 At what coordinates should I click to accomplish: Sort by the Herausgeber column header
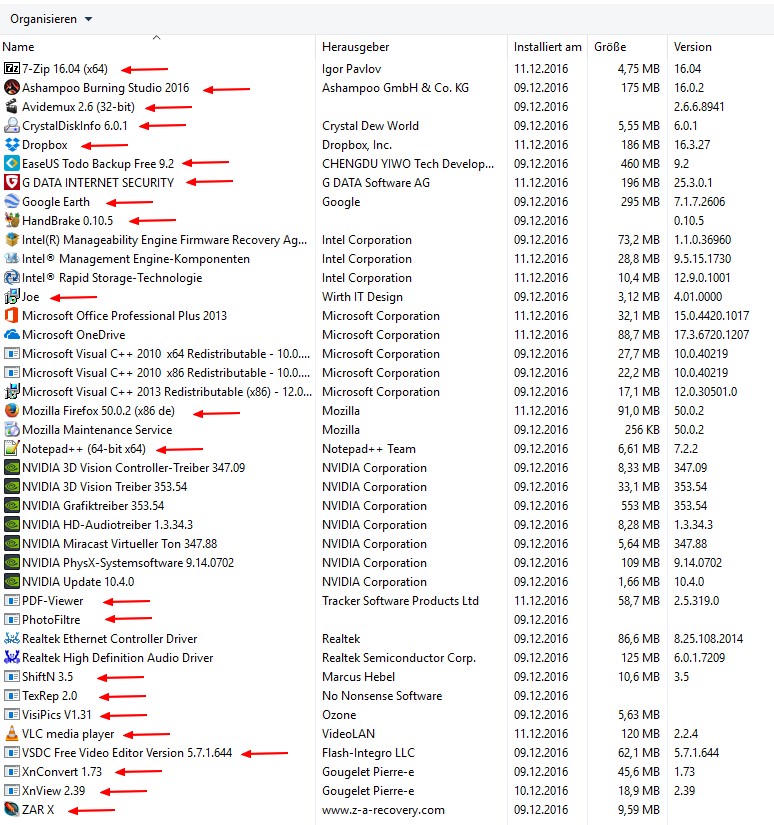355,47
